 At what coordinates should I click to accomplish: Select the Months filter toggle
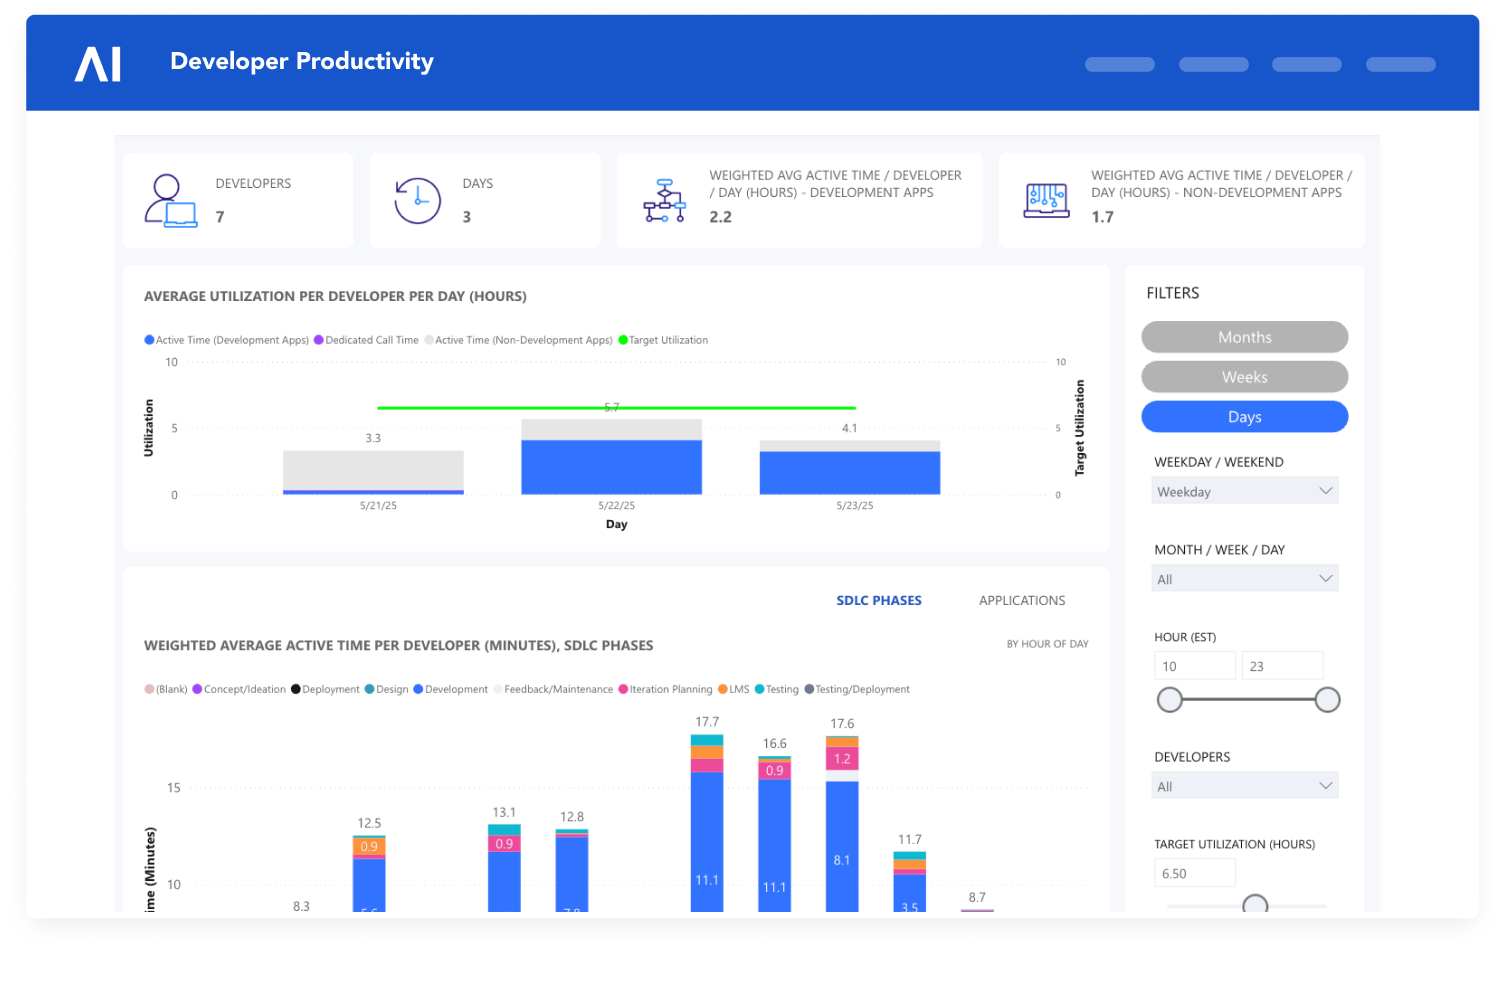click(x=1244, y=337)
